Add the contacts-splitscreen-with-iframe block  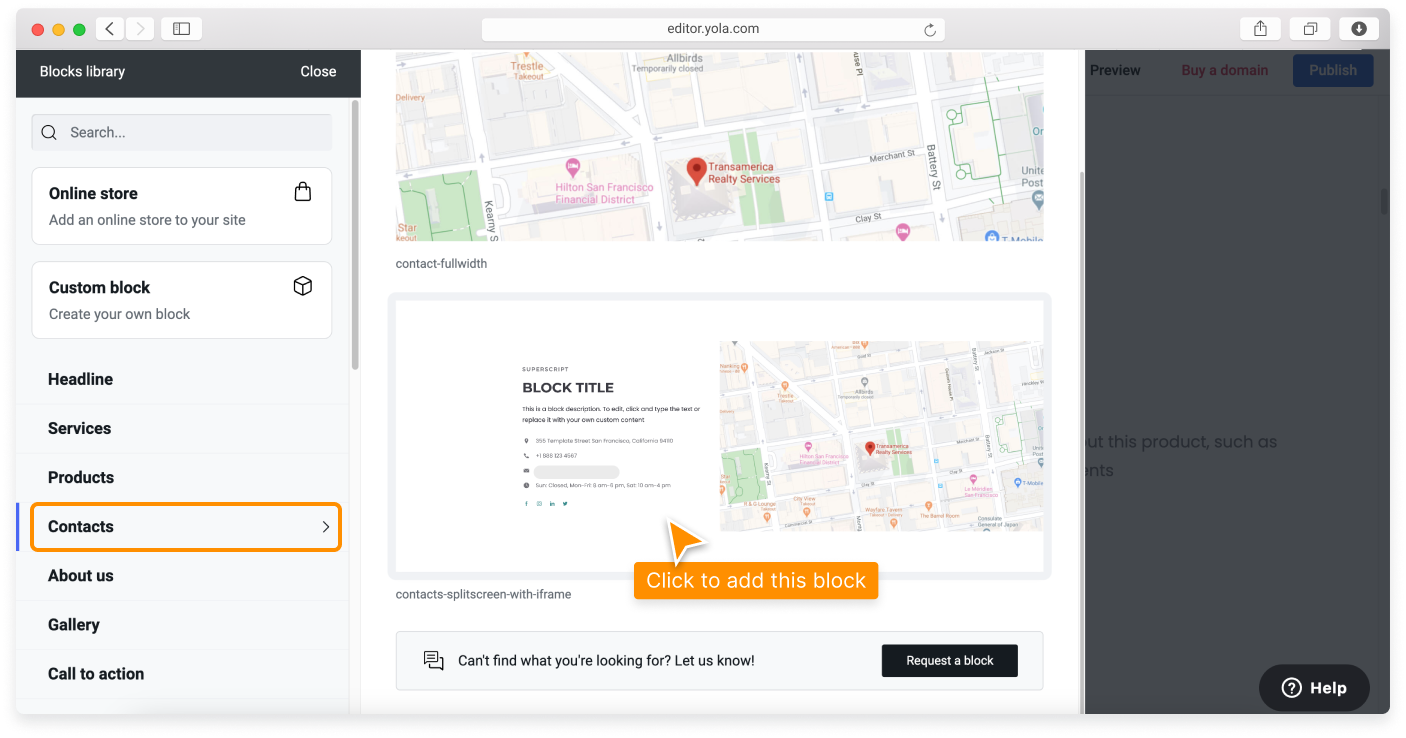[719, 436]
